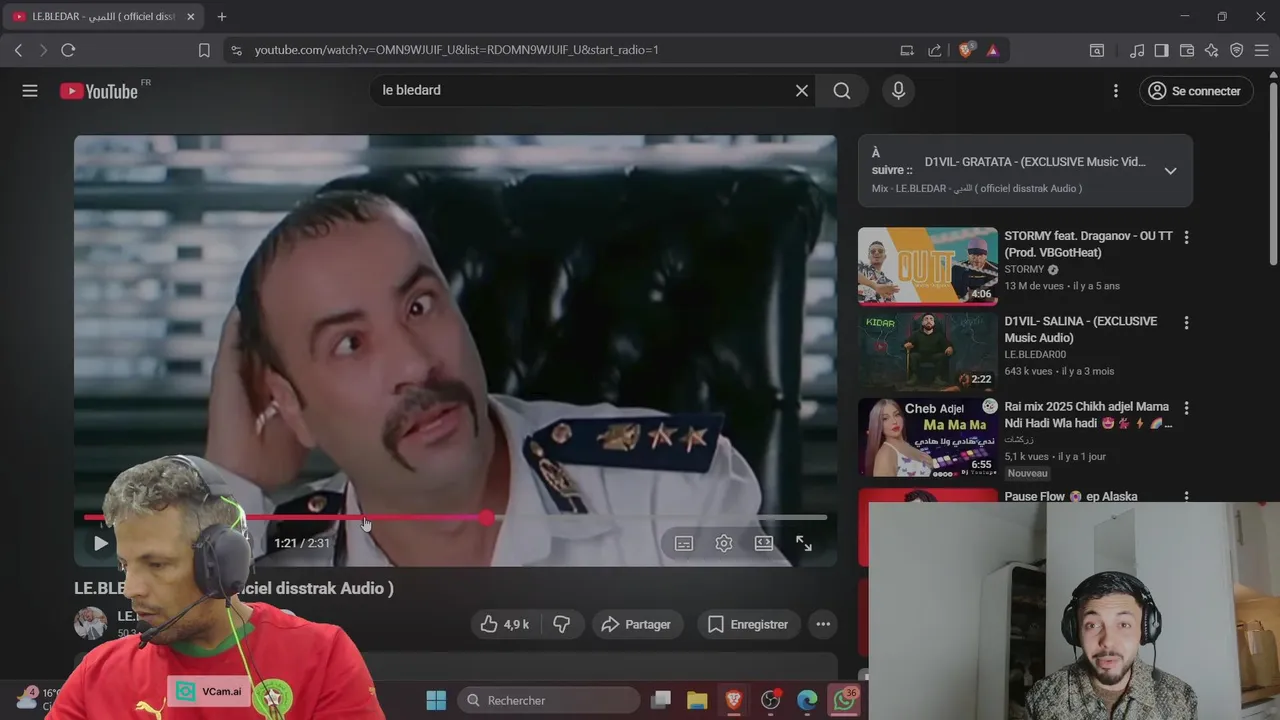The image size is (1280, 720).
Task: Open File Explorer from the taskbar
Action: coord(697,700)
